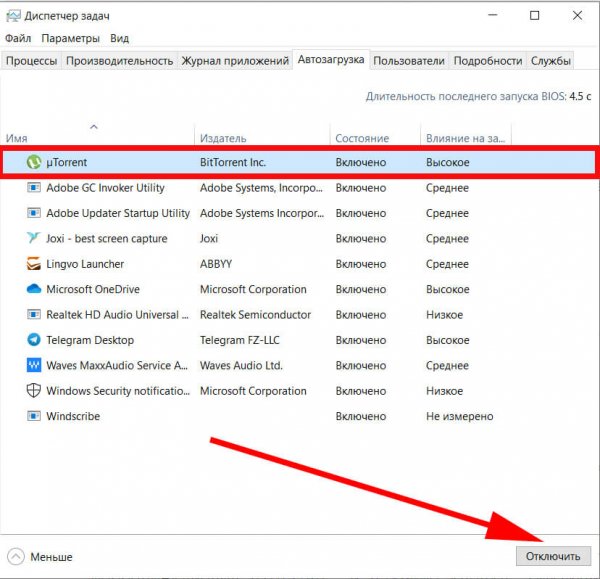Viewport: 600px width, 579px height.
Task: Switch to the Процессы tab
Action: (x=31, y=61)
